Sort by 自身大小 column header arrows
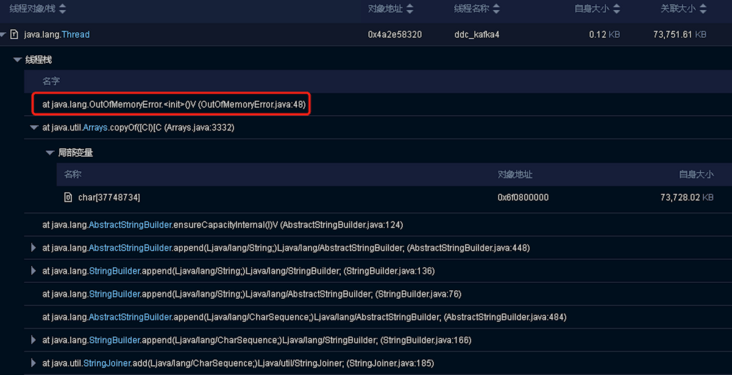The image size is (732, 375). (x=616, y=8)
